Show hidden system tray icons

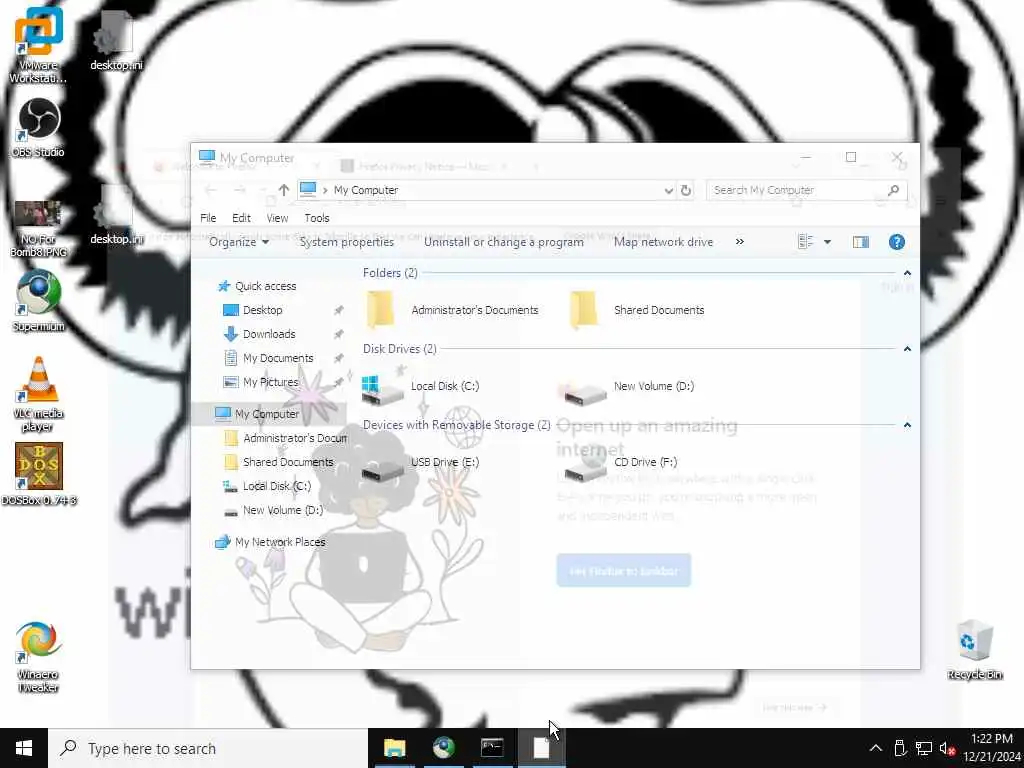[x=876, y=748]
